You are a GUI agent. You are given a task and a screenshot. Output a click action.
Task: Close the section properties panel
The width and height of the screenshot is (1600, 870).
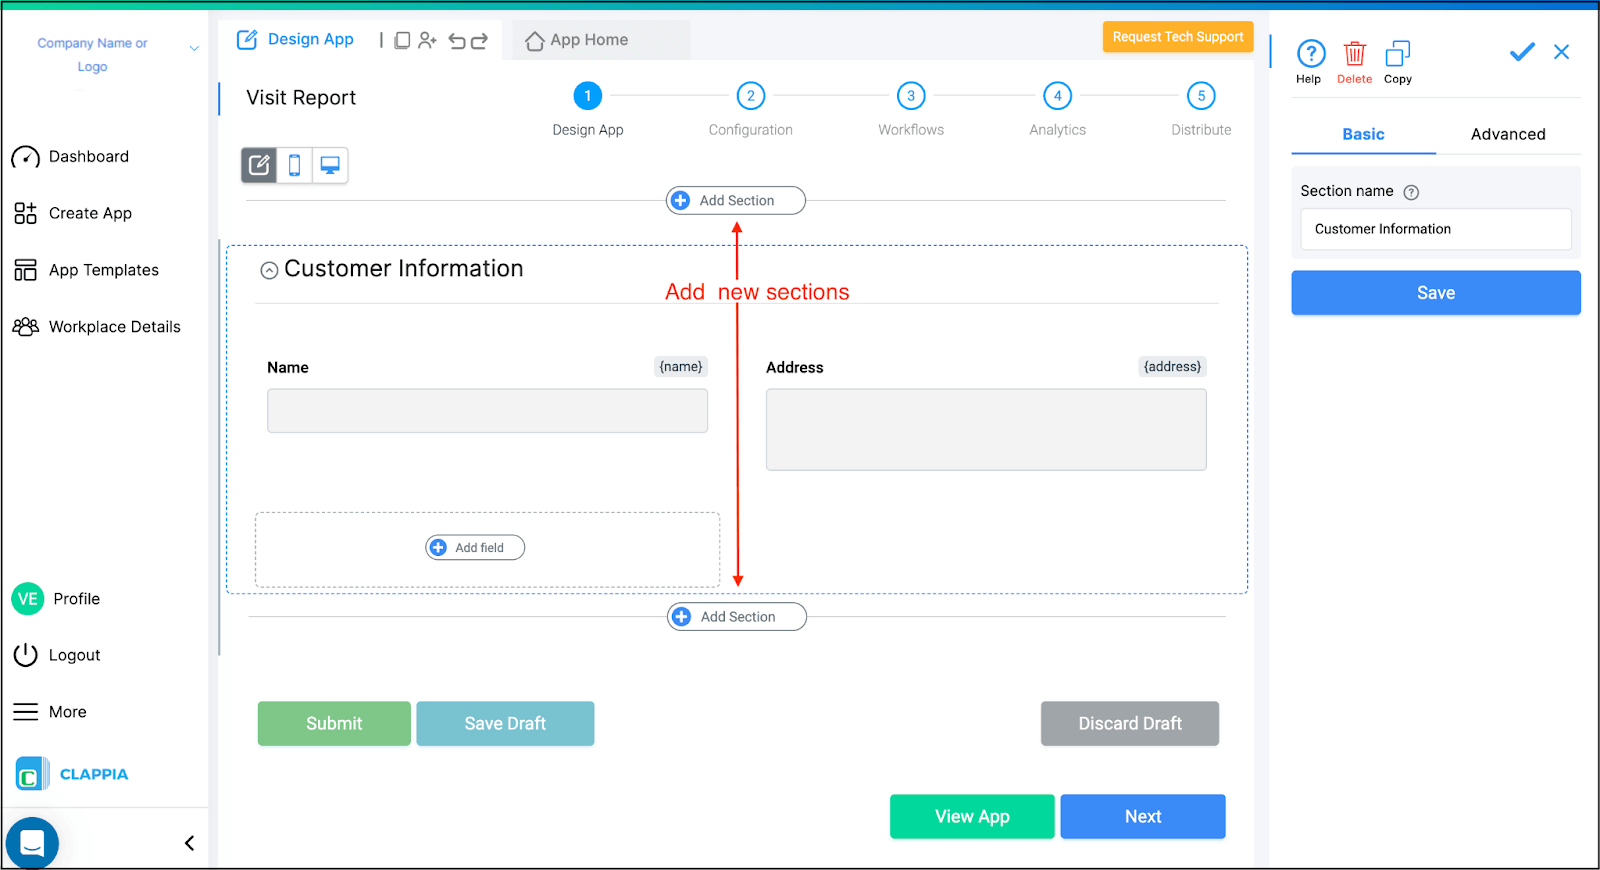[1561, 52]
